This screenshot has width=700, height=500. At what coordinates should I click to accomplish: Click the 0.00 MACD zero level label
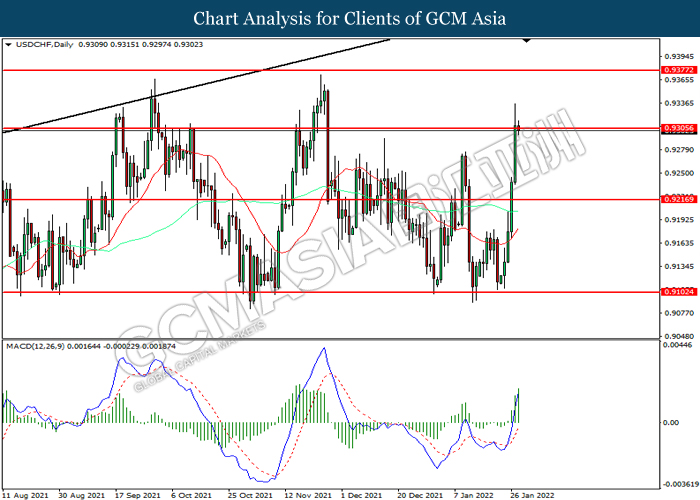(671, 422)
